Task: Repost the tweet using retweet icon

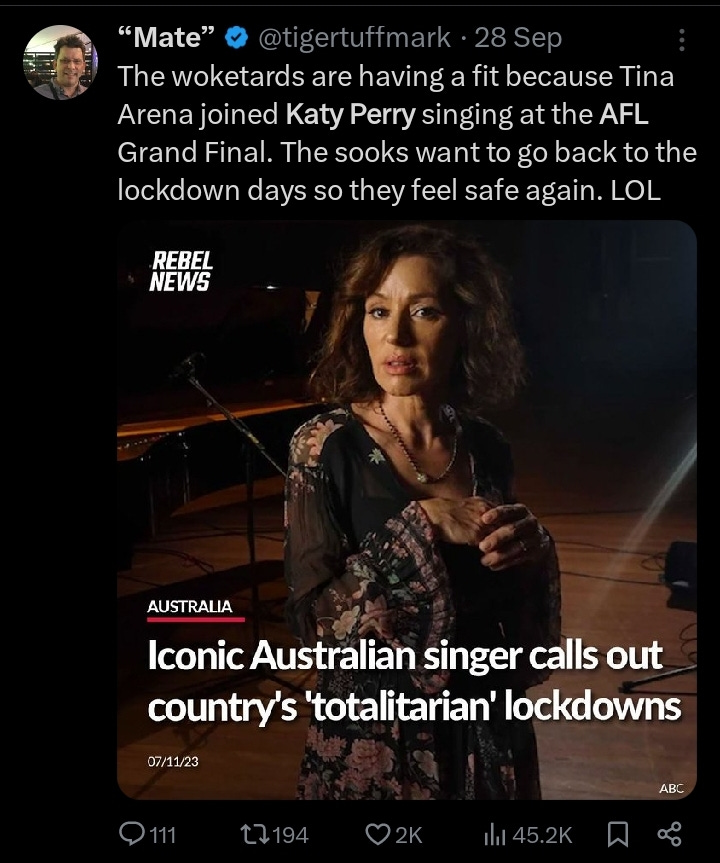Action: [x=255, y=834]
